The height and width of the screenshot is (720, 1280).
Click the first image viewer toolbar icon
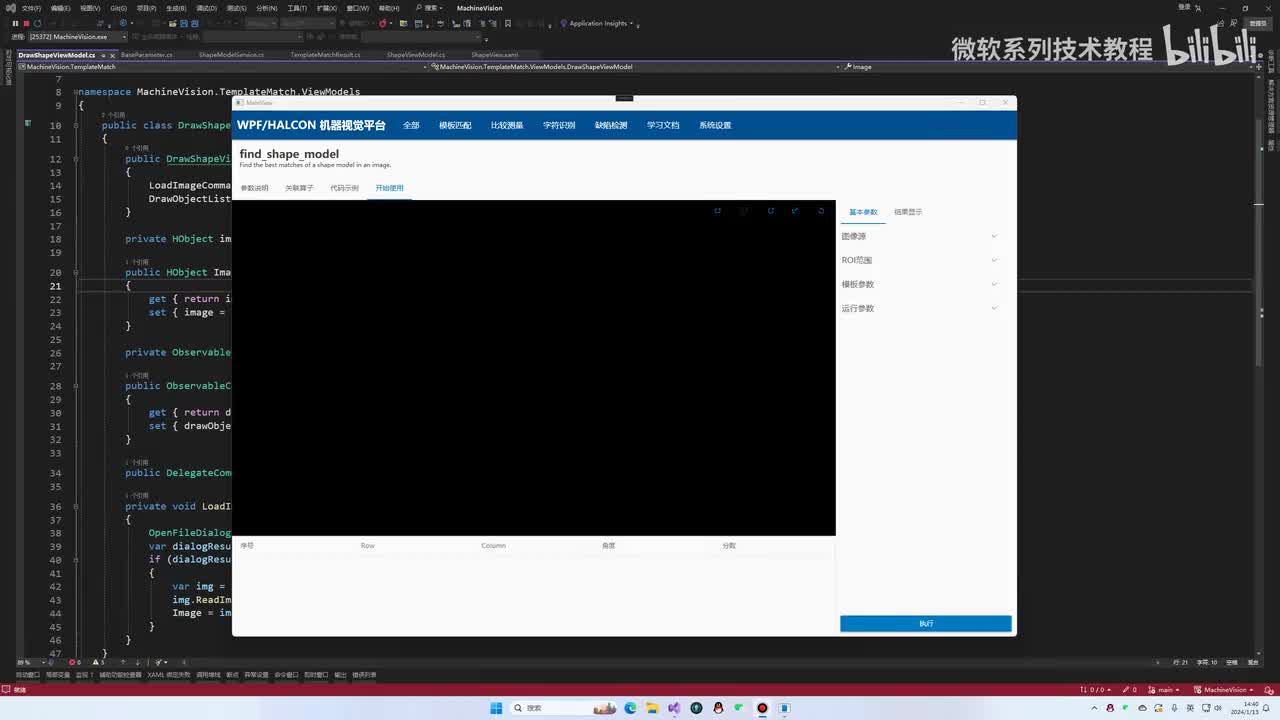717,211
